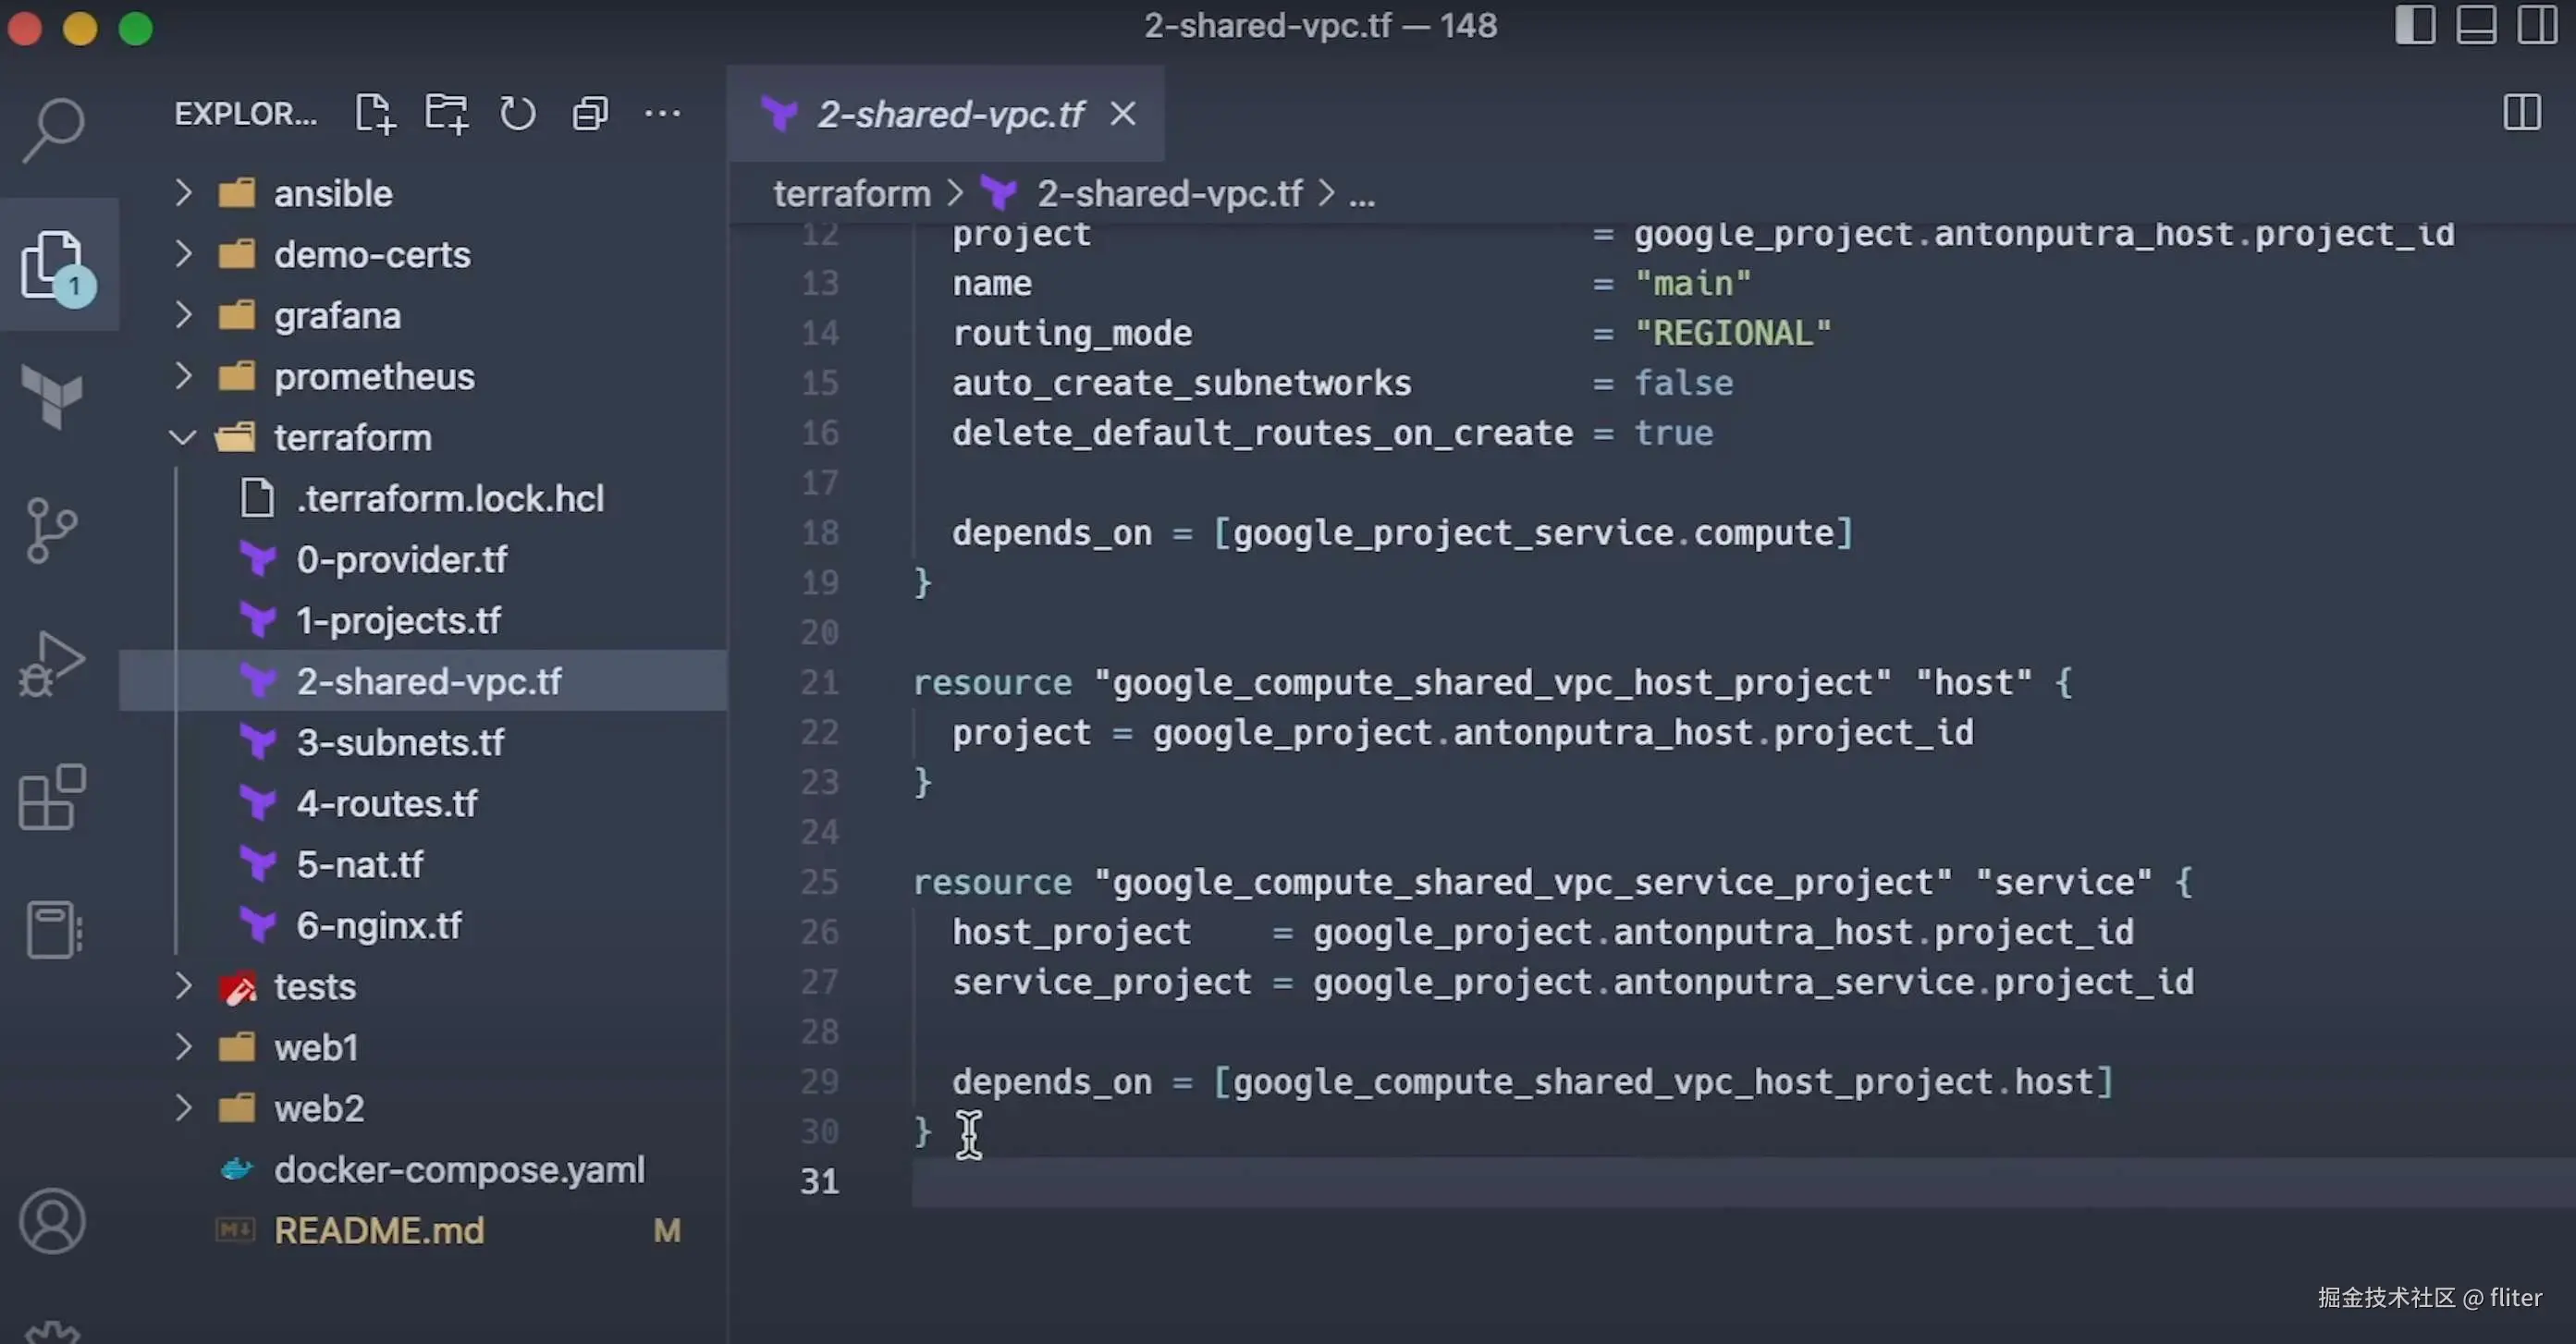Refresh the Explorer file tree
2576x1344 pixels.
click(517, 114)
